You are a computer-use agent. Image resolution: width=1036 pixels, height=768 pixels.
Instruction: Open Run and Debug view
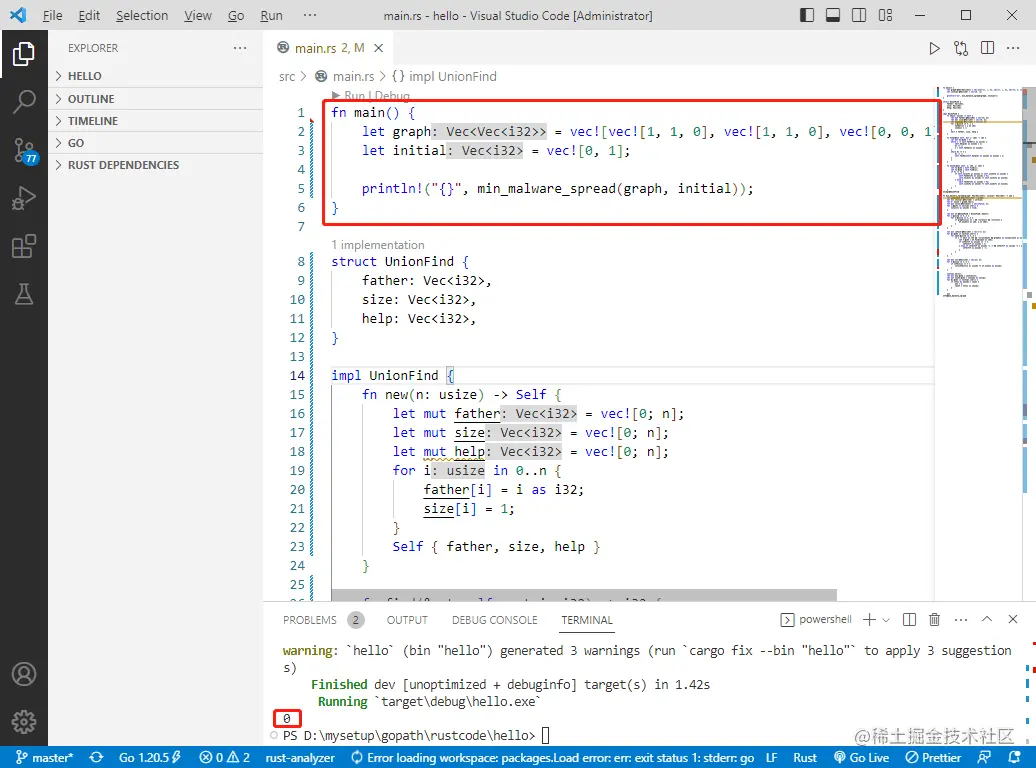[24, 198]
